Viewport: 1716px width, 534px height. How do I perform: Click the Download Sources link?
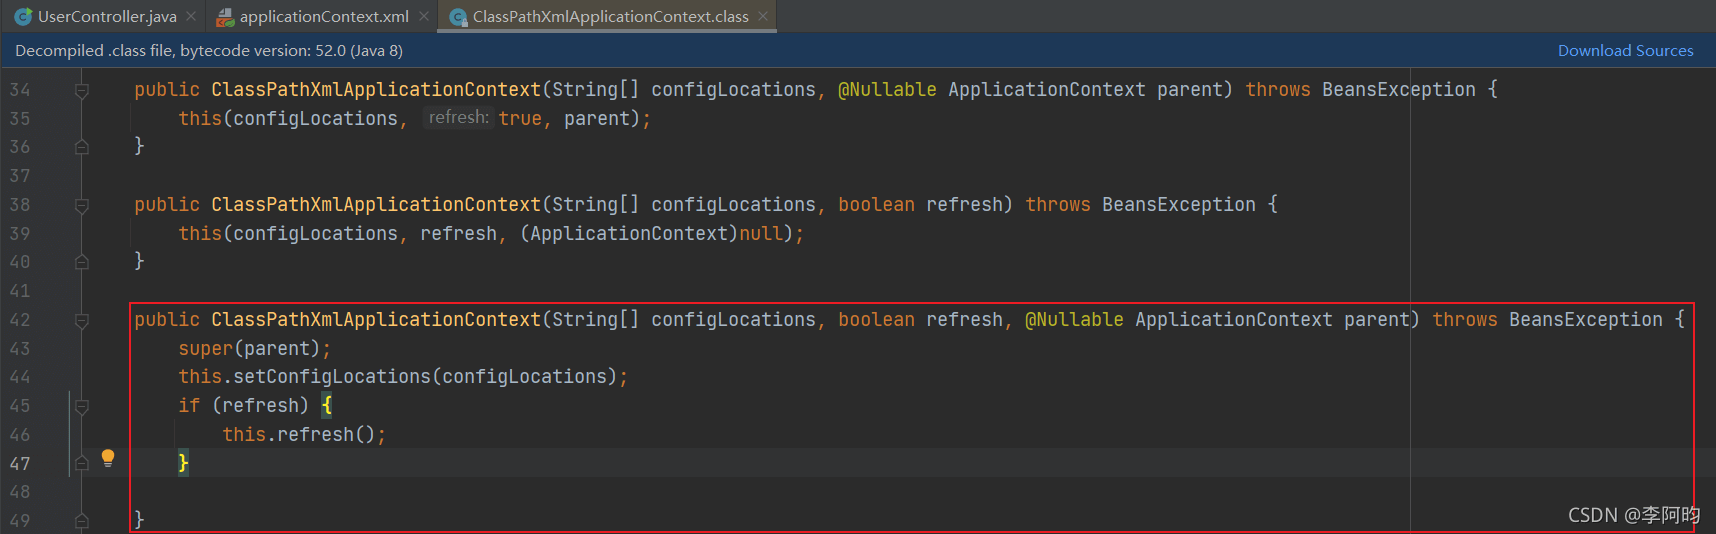tap(1625, 51)
